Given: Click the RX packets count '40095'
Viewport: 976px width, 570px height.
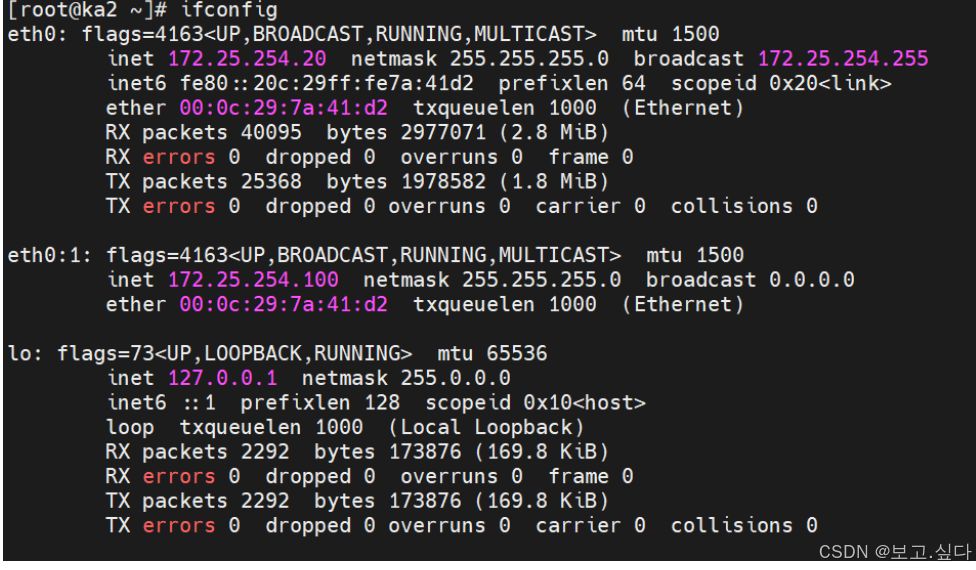Looking at the screenshot, I should (271, 132).
